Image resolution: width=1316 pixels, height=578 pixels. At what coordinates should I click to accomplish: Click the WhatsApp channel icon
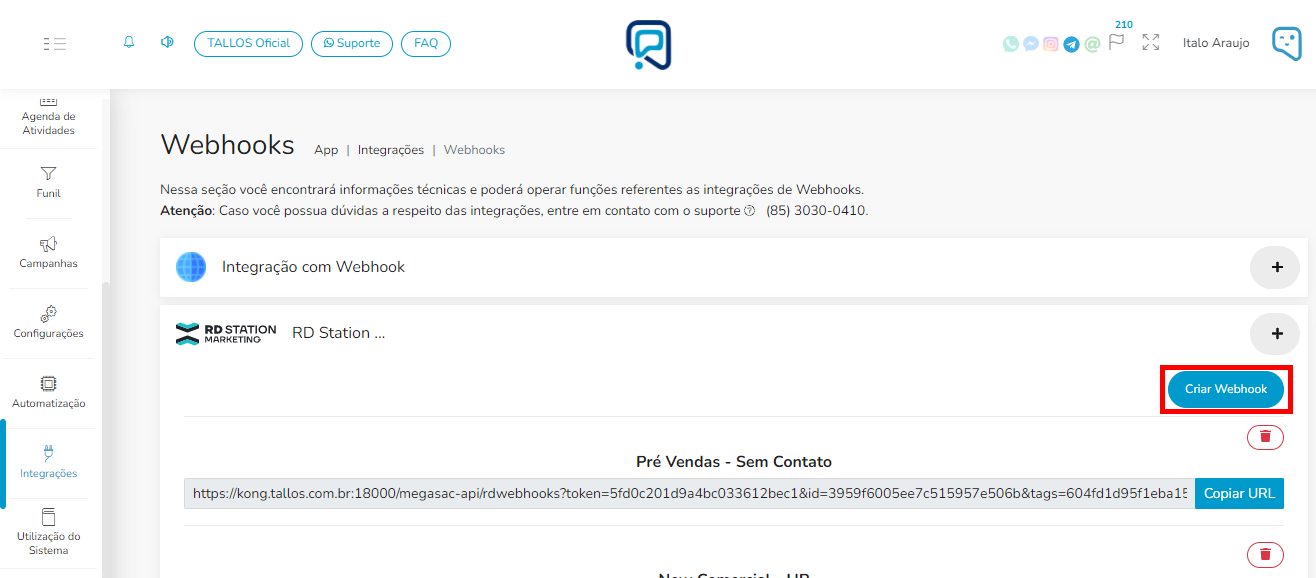(x=1009, y=44)
